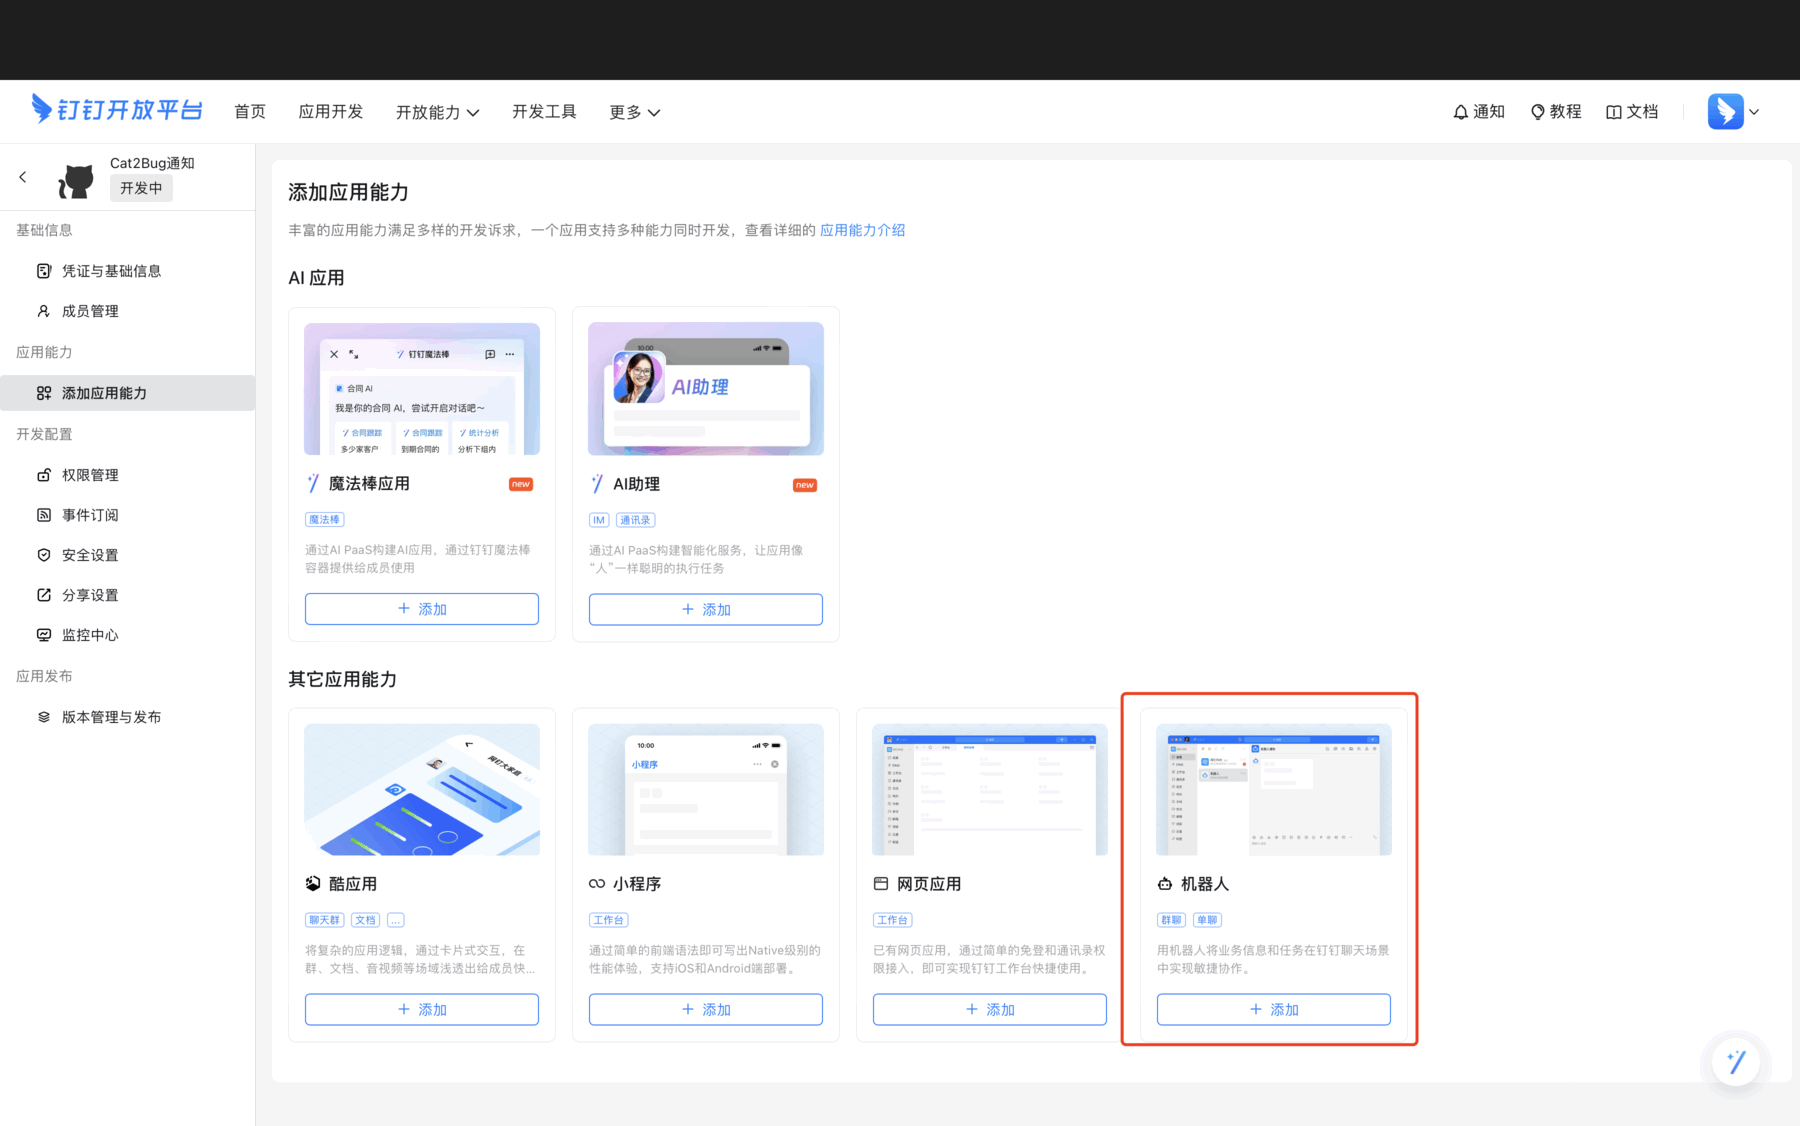Click the AI助理 wand icon

click(597, 483)
